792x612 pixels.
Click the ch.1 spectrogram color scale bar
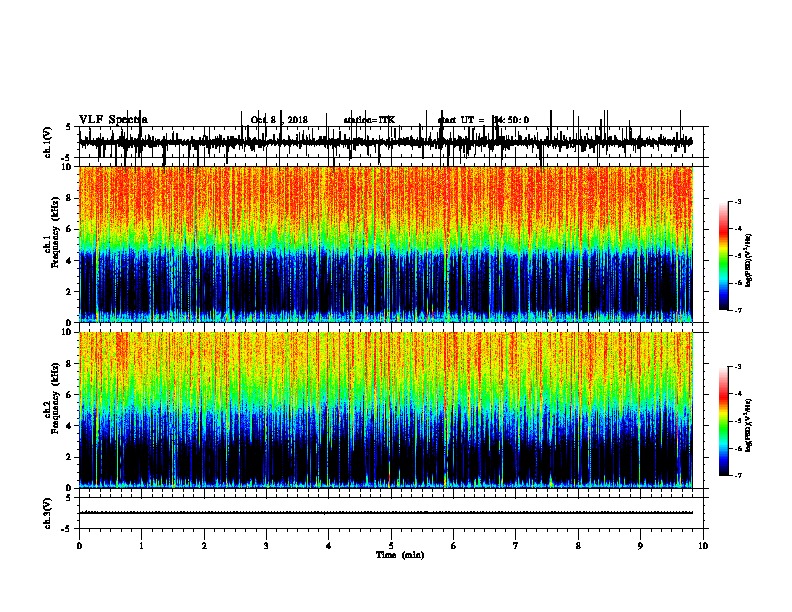(x=724, y=256)
